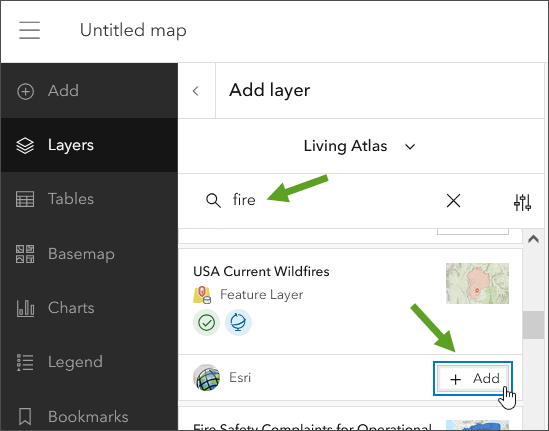Click the Feature Layer label text
This screenshot has height=431, width=549.
(261, 295)
